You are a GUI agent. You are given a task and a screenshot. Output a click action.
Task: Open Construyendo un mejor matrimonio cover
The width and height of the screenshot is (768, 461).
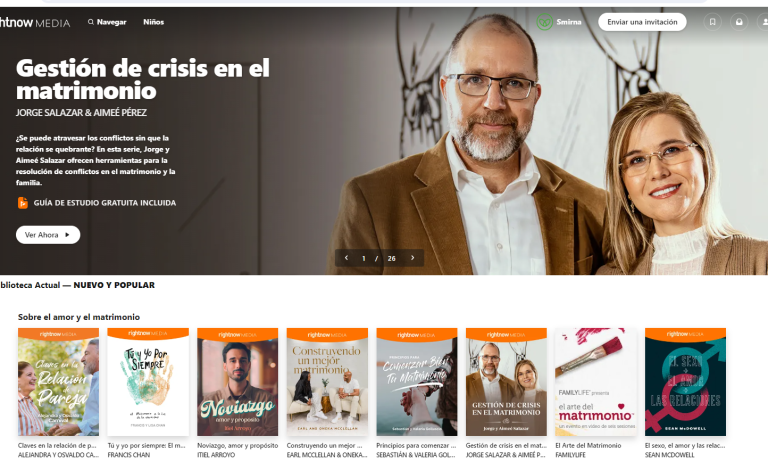tap(327, 382)
